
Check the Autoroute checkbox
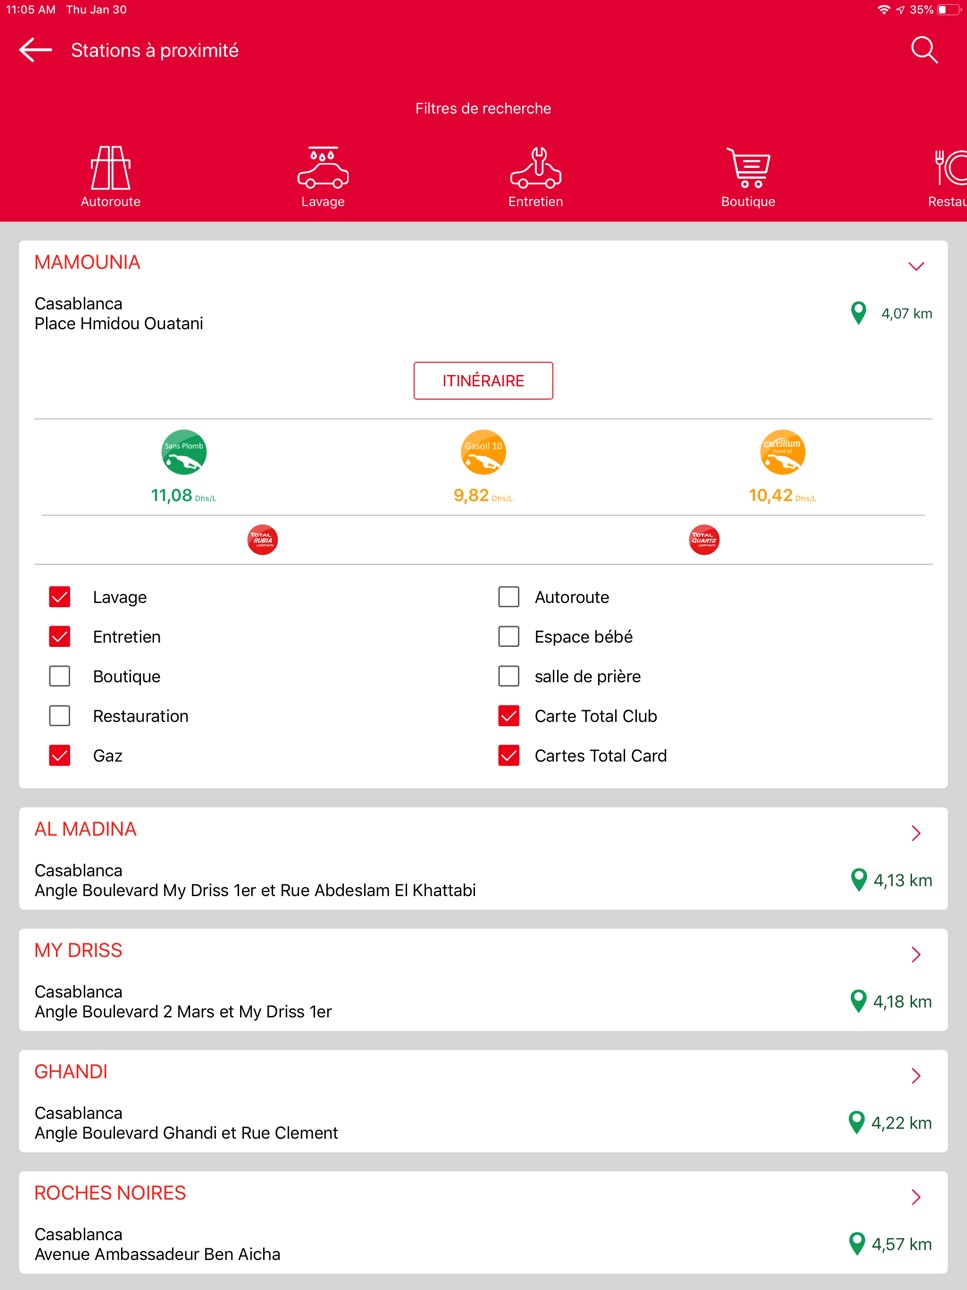(509, 597)
